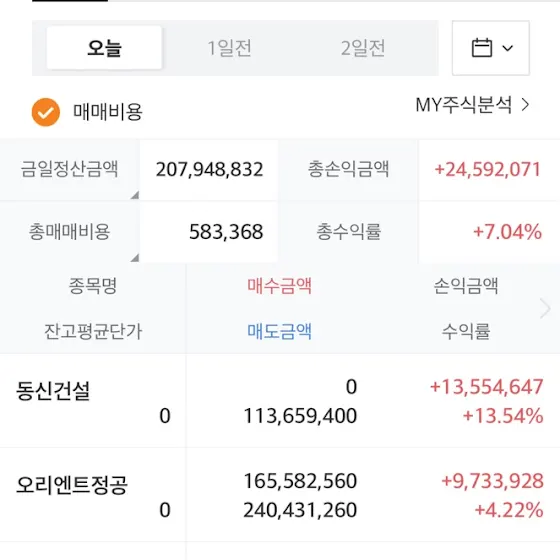Select the 오늘 tab

(x=104, y=48)
